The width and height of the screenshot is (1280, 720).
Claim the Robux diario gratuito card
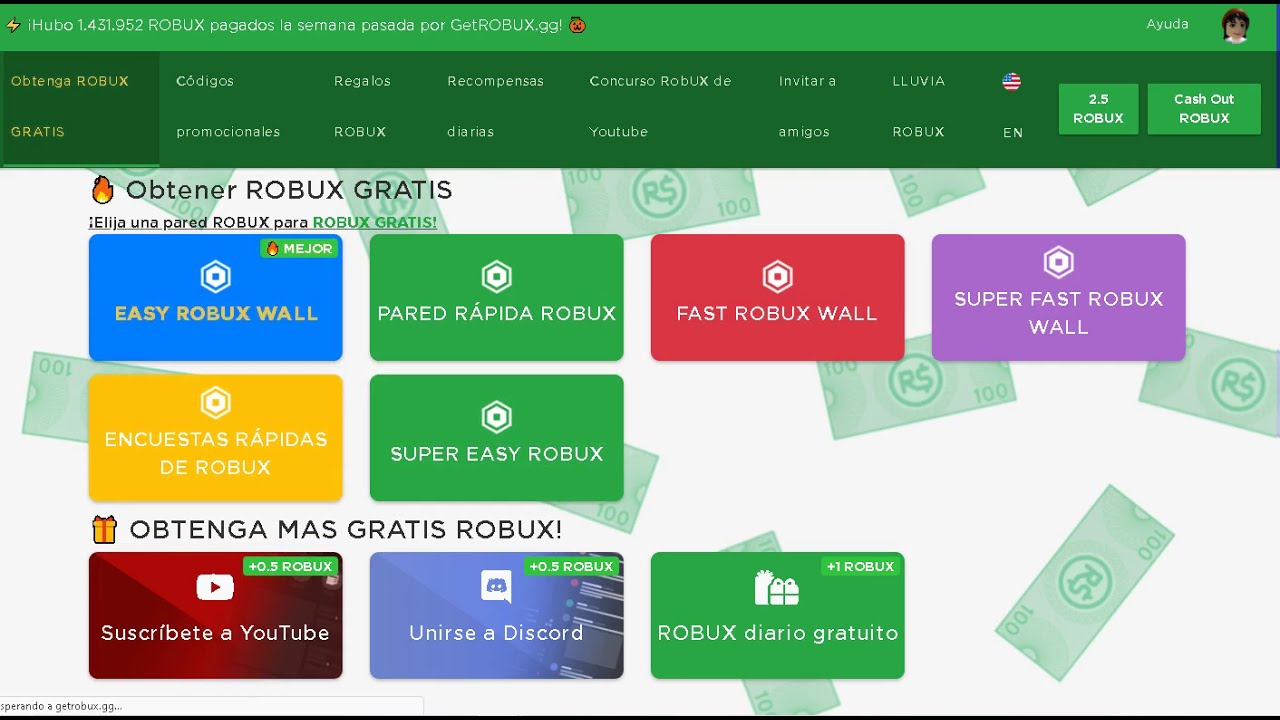pos(777,615)
